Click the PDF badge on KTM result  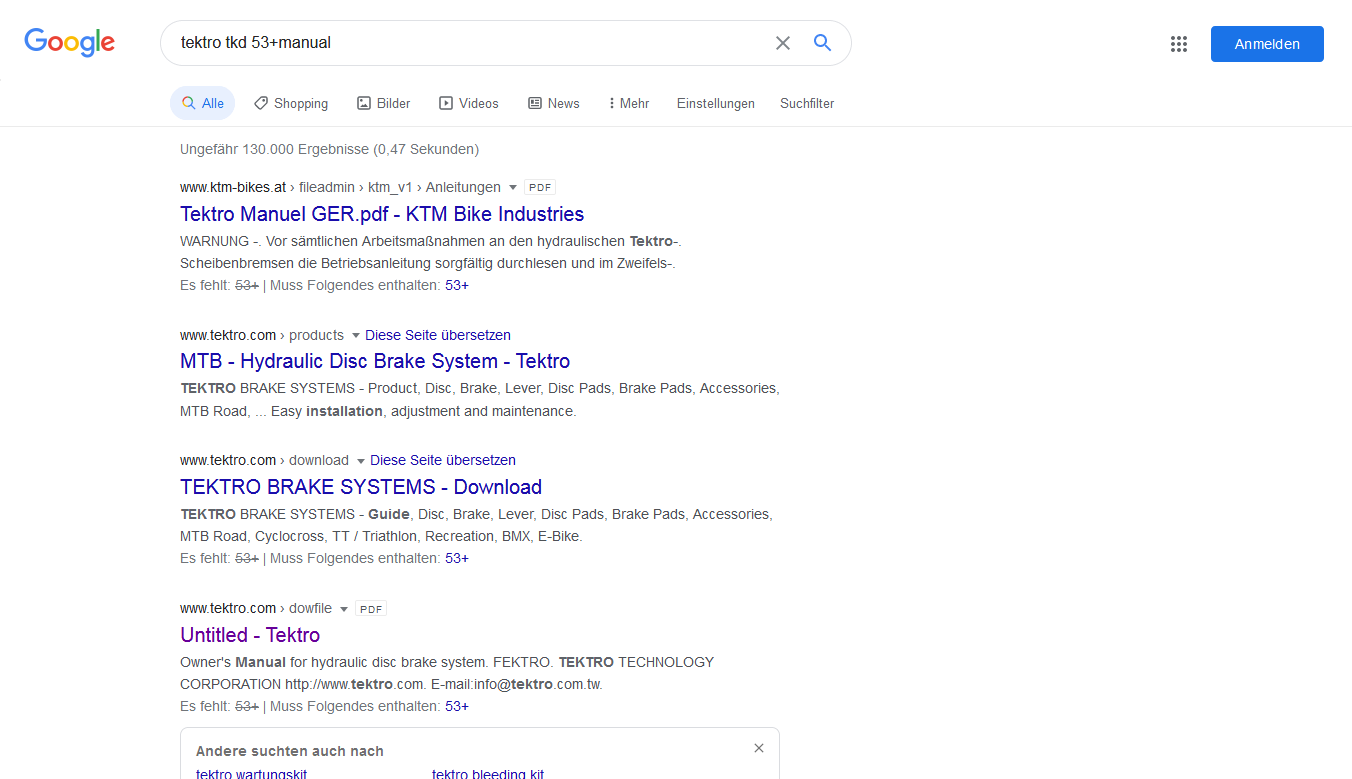[x=540, y=187]
